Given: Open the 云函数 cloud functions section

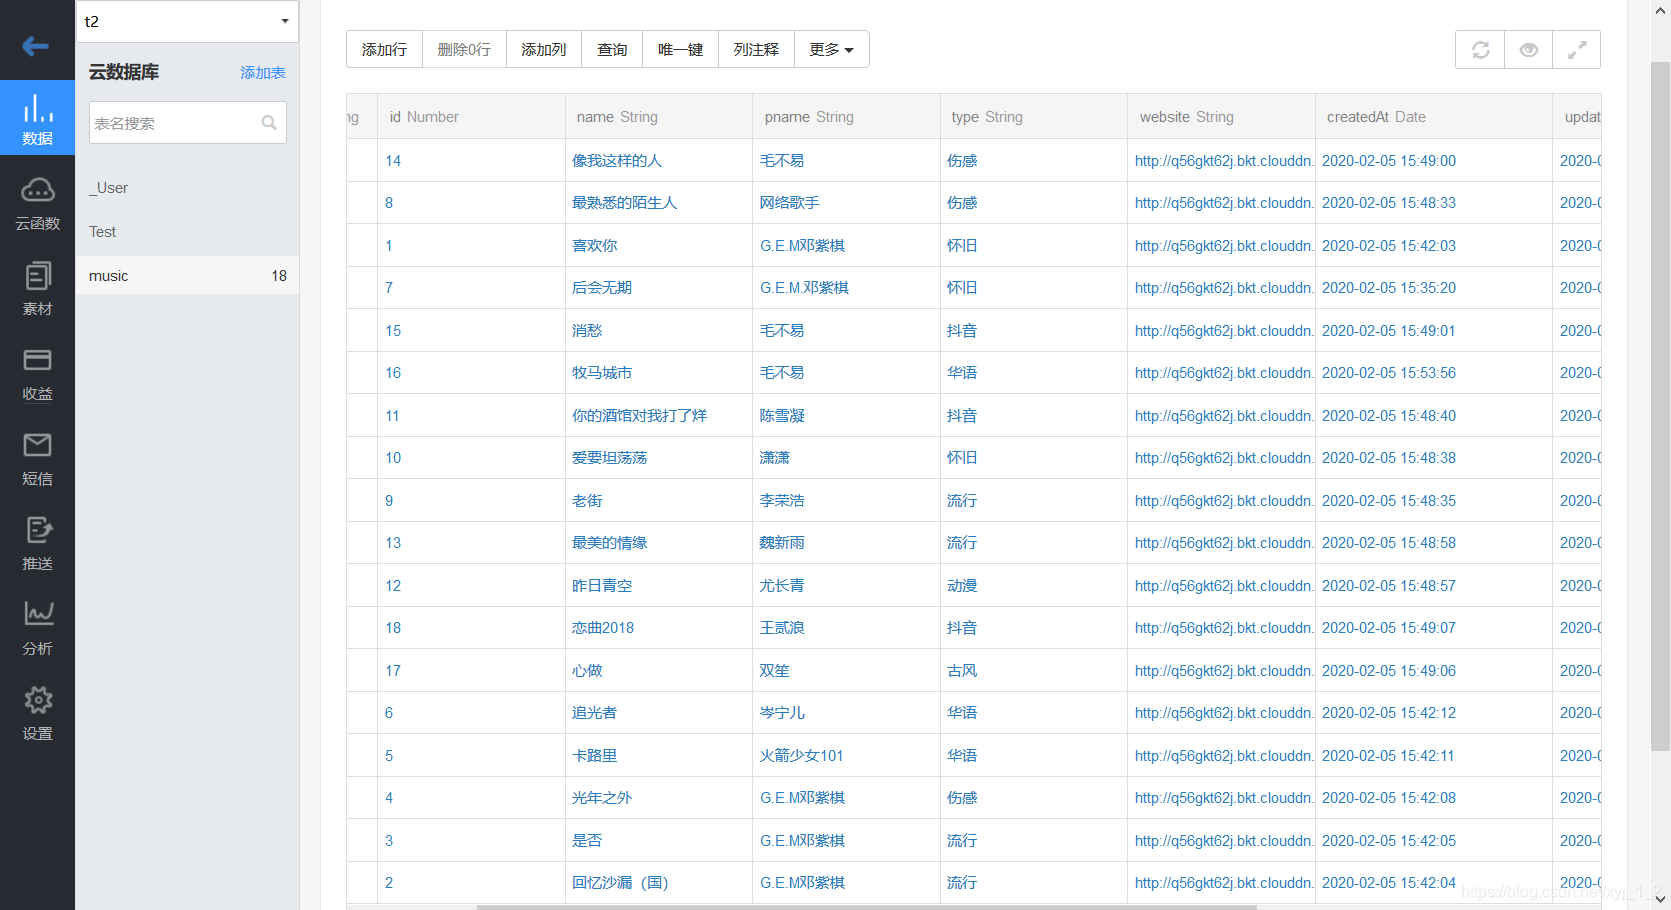Looking at the screenshot, I should 37,204.
